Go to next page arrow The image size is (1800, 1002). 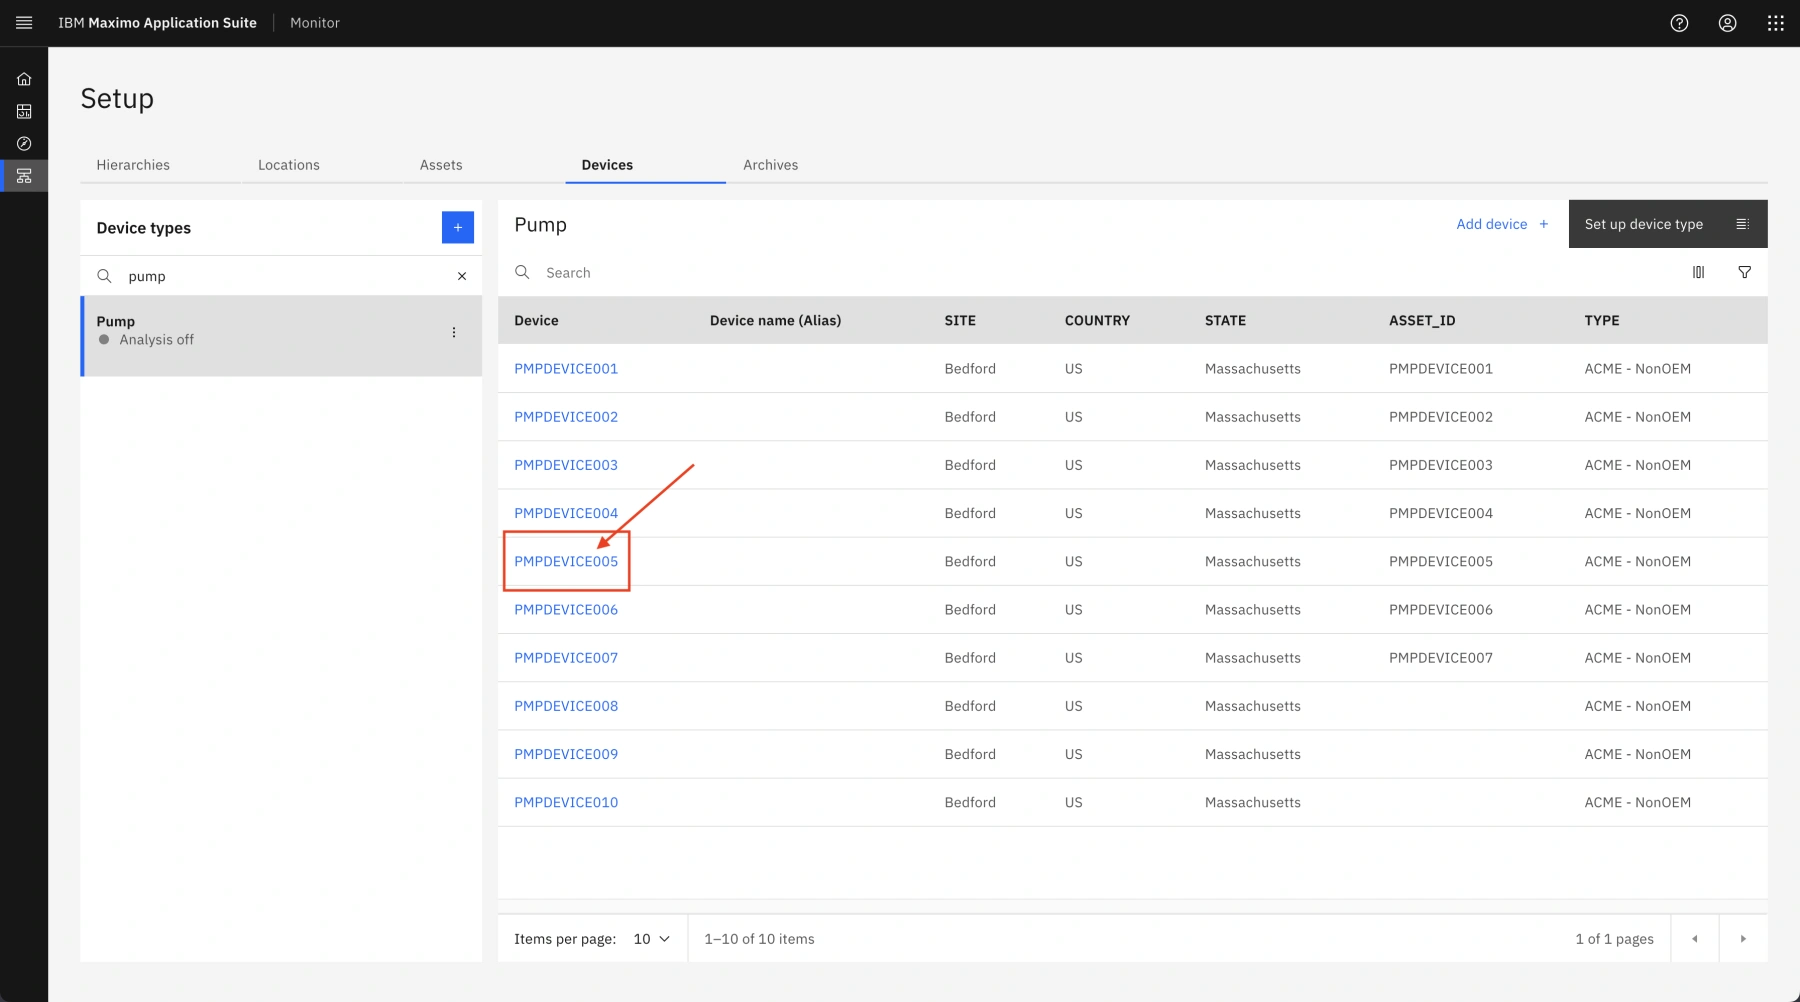tap(1743, 939)
